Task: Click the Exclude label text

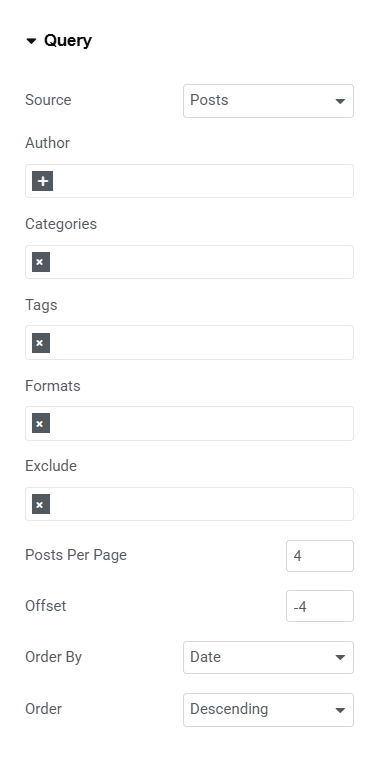Action: 51,466
